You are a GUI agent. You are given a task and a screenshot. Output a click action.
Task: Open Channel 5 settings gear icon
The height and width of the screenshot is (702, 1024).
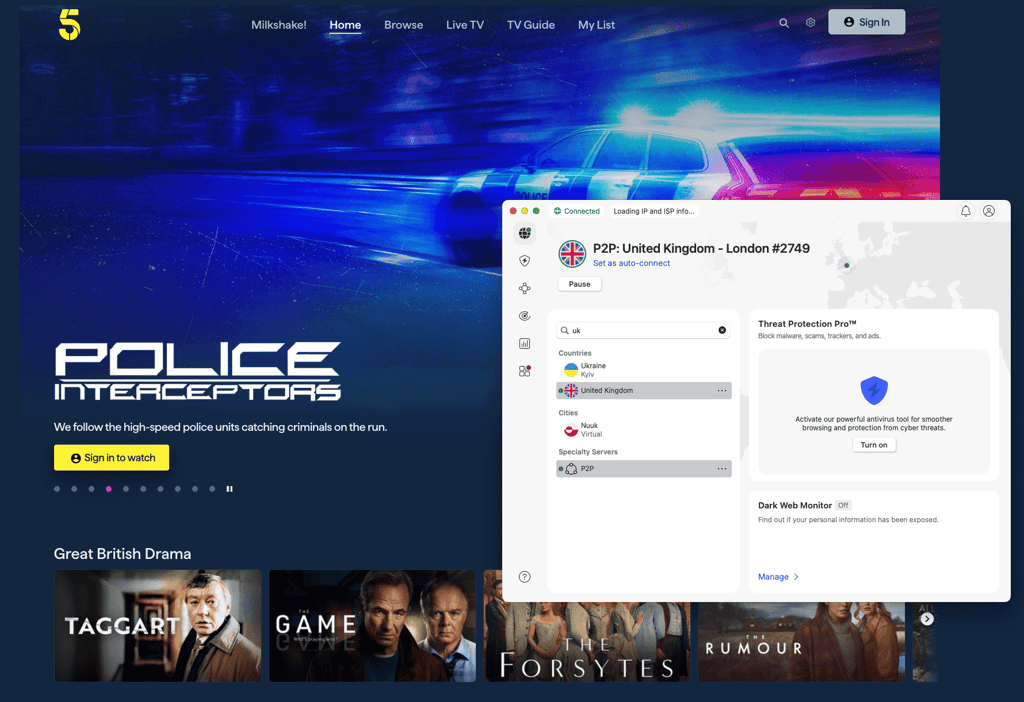[x=810, y=23]
